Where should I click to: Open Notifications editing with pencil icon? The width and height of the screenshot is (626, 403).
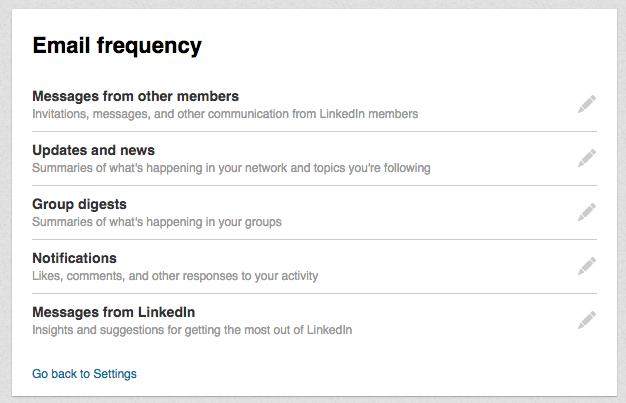[587, 266]
